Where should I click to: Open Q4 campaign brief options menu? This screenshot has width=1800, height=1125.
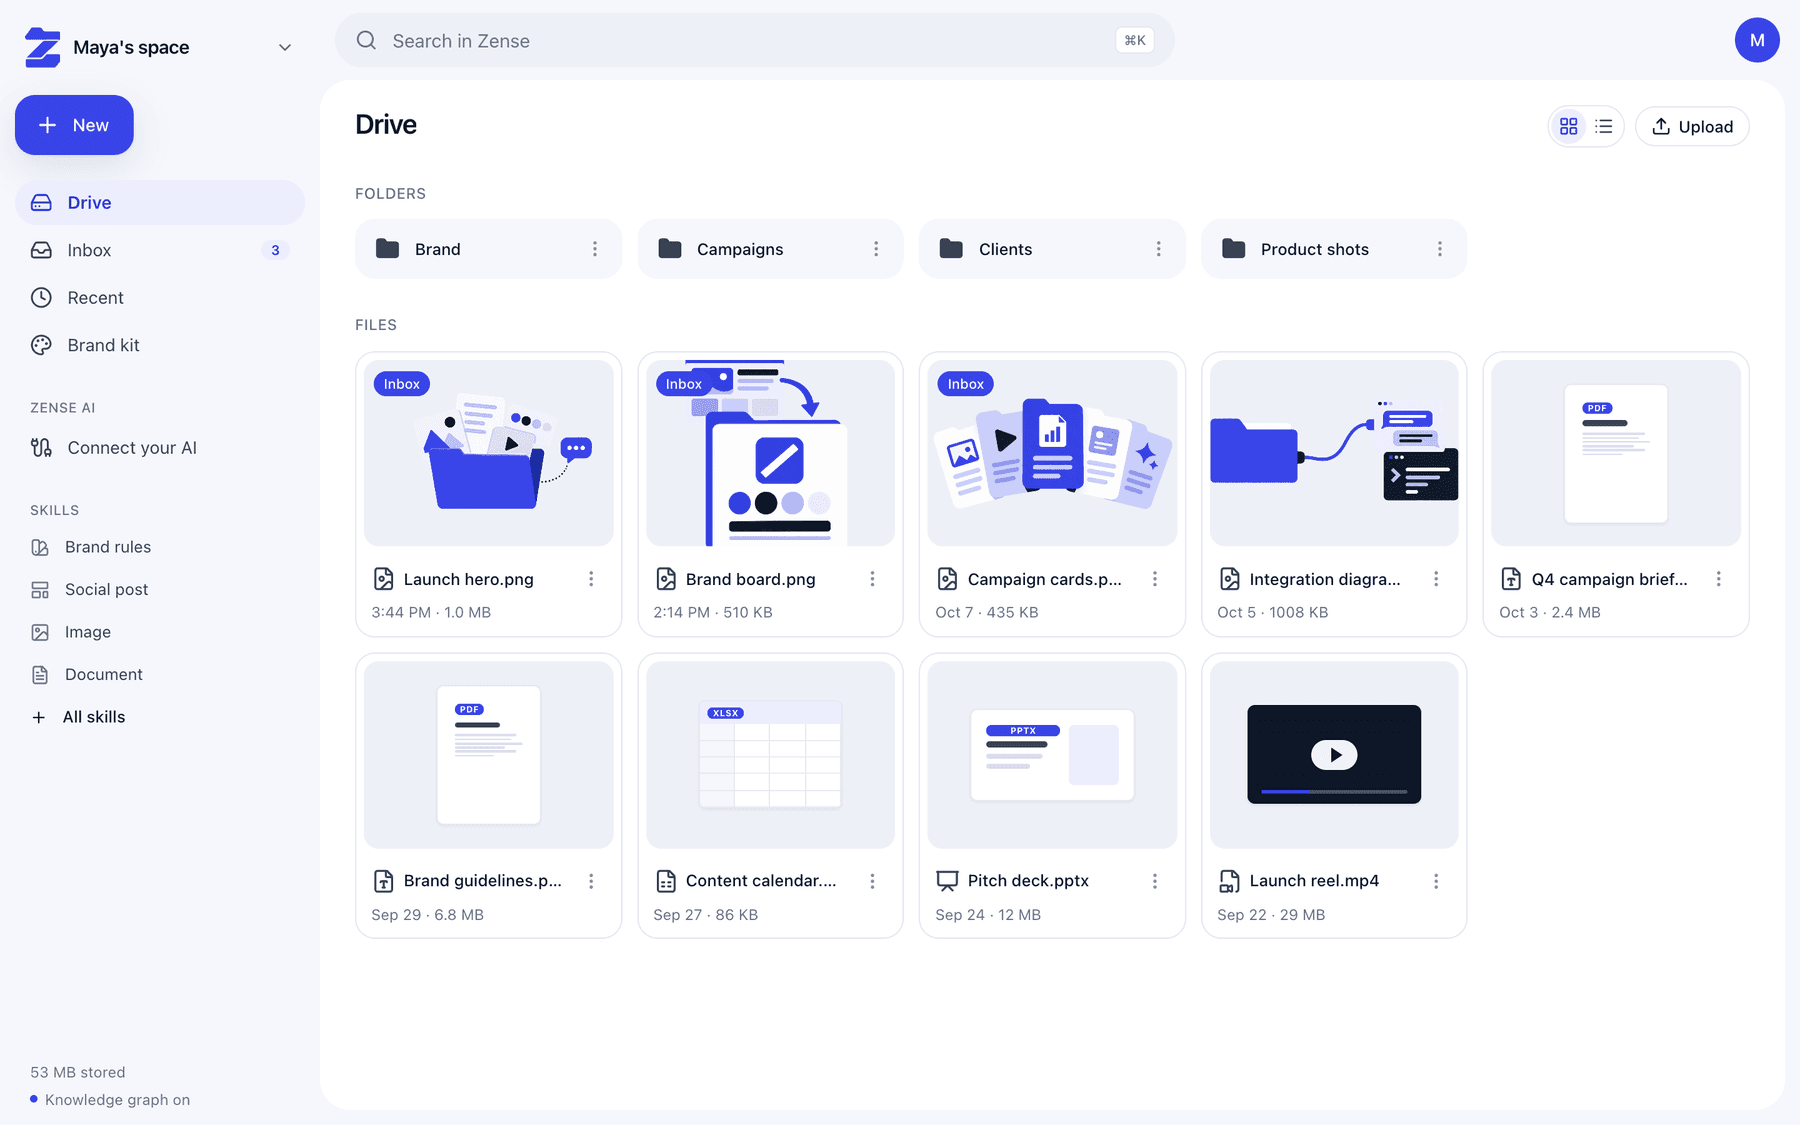1719,579
